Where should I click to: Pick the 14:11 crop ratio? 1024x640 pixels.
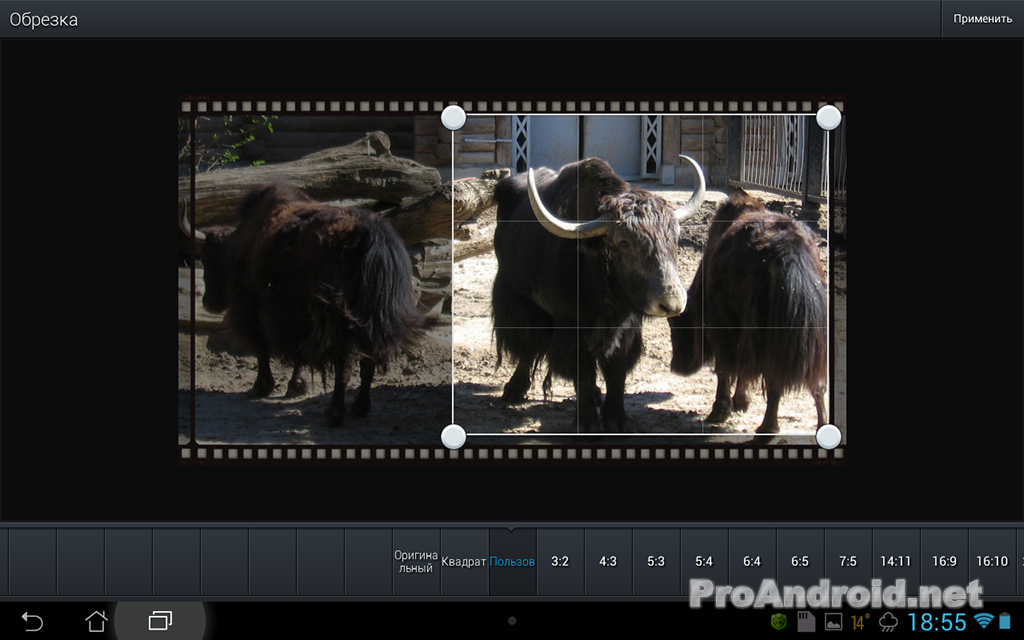point(895,562)
